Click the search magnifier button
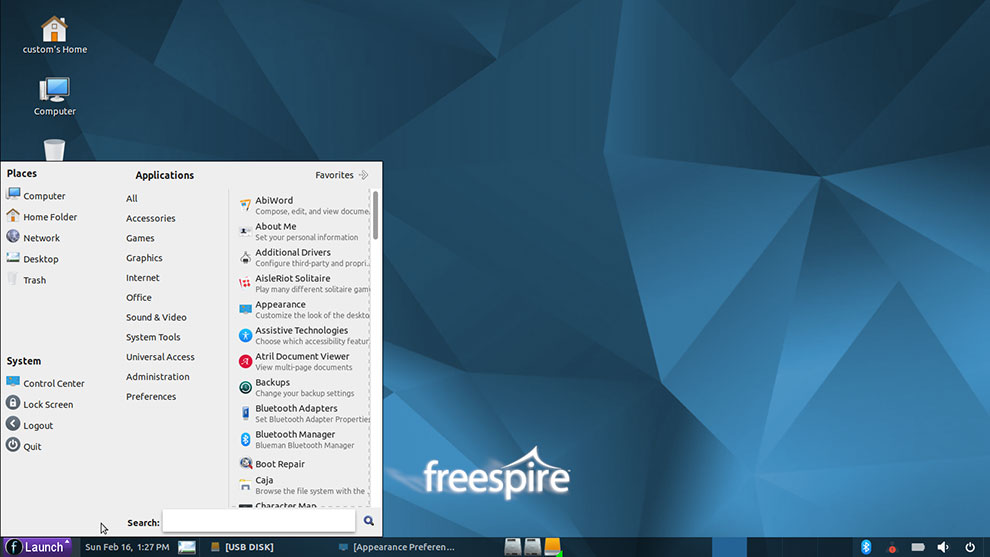Viewport: 990px width, 557px height. (x=369, y=521)
